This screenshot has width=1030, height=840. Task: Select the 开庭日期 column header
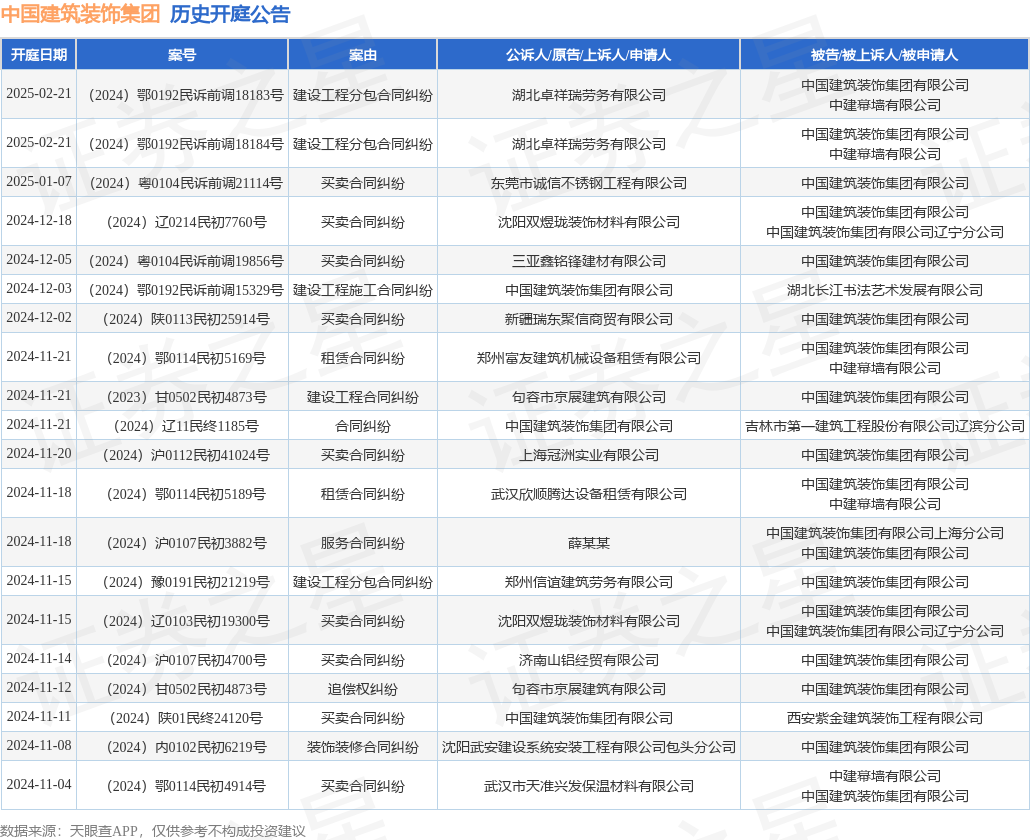point(39,55)
